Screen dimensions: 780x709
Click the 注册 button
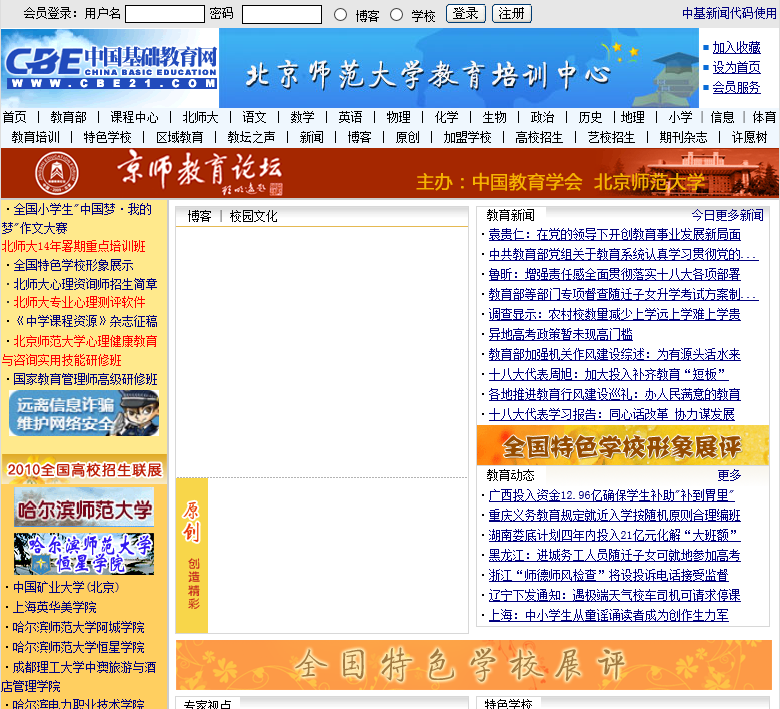coord(512,13)
